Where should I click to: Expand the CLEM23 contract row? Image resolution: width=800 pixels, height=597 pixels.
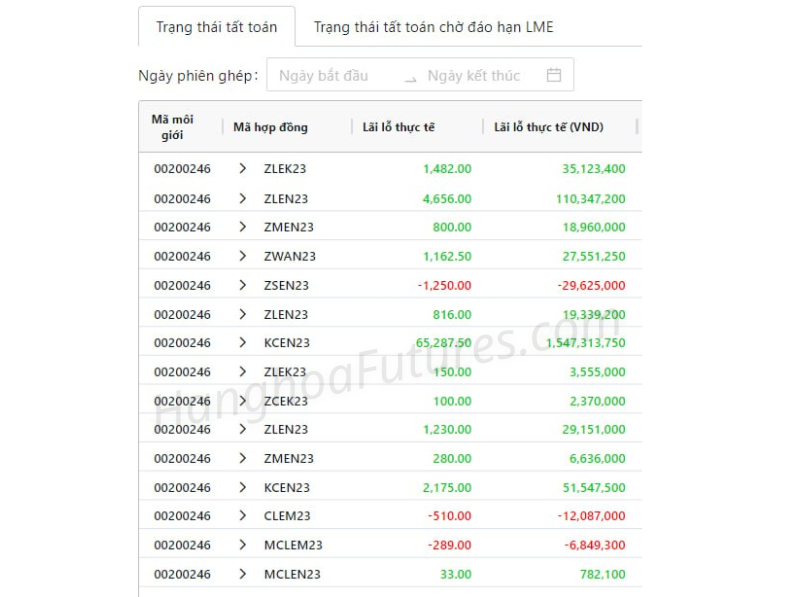[242, 516]
